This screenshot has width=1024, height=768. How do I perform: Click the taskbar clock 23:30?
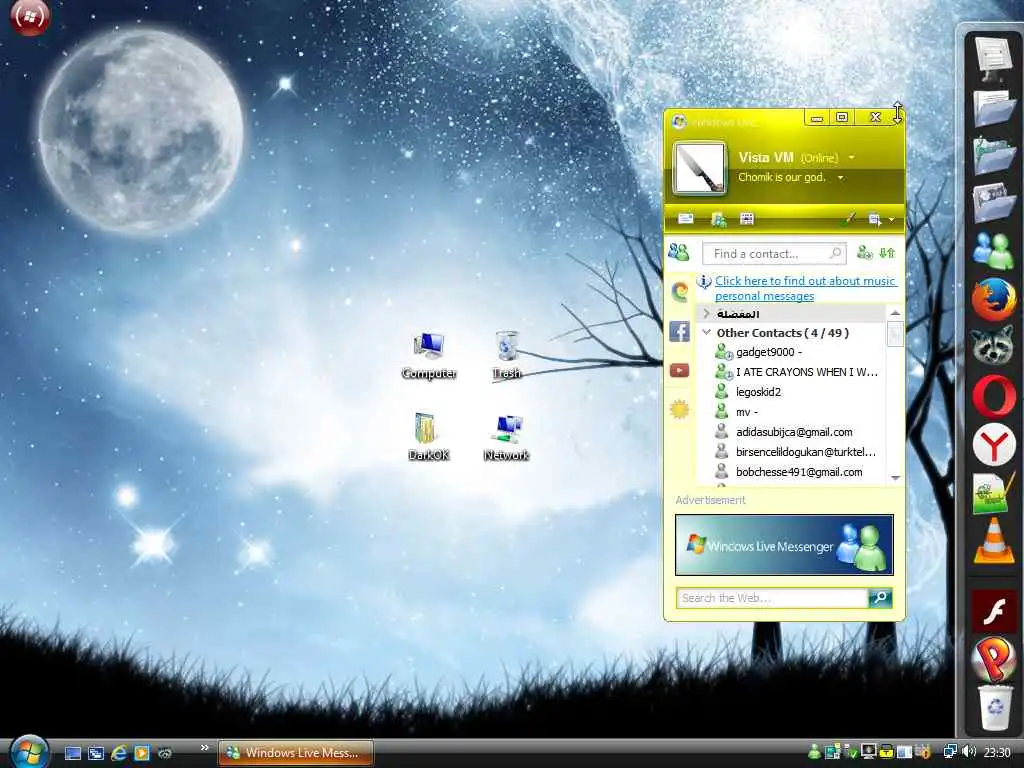coord(997,753)
